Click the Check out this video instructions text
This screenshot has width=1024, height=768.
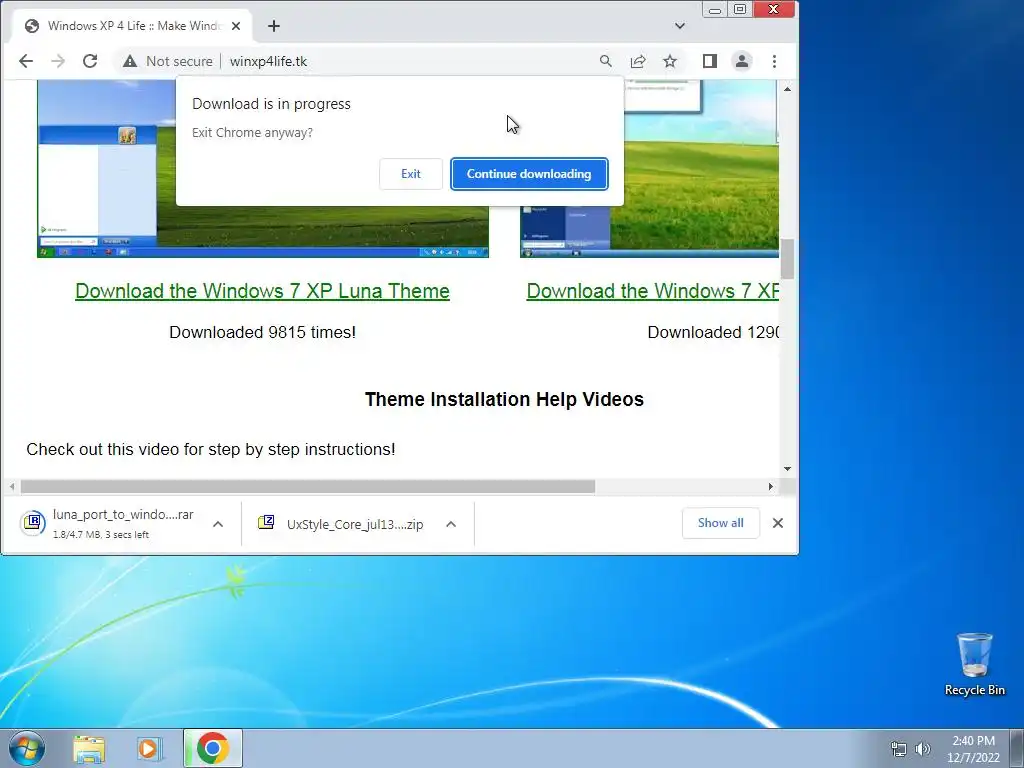coord(211,449)
